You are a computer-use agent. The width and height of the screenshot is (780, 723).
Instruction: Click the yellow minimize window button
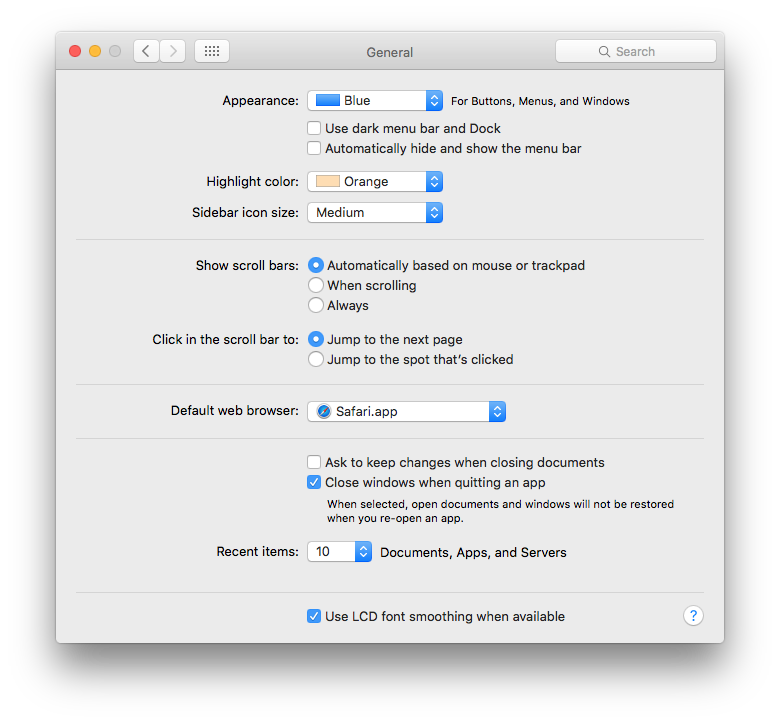pyautogui.click(x=95, y=51)
